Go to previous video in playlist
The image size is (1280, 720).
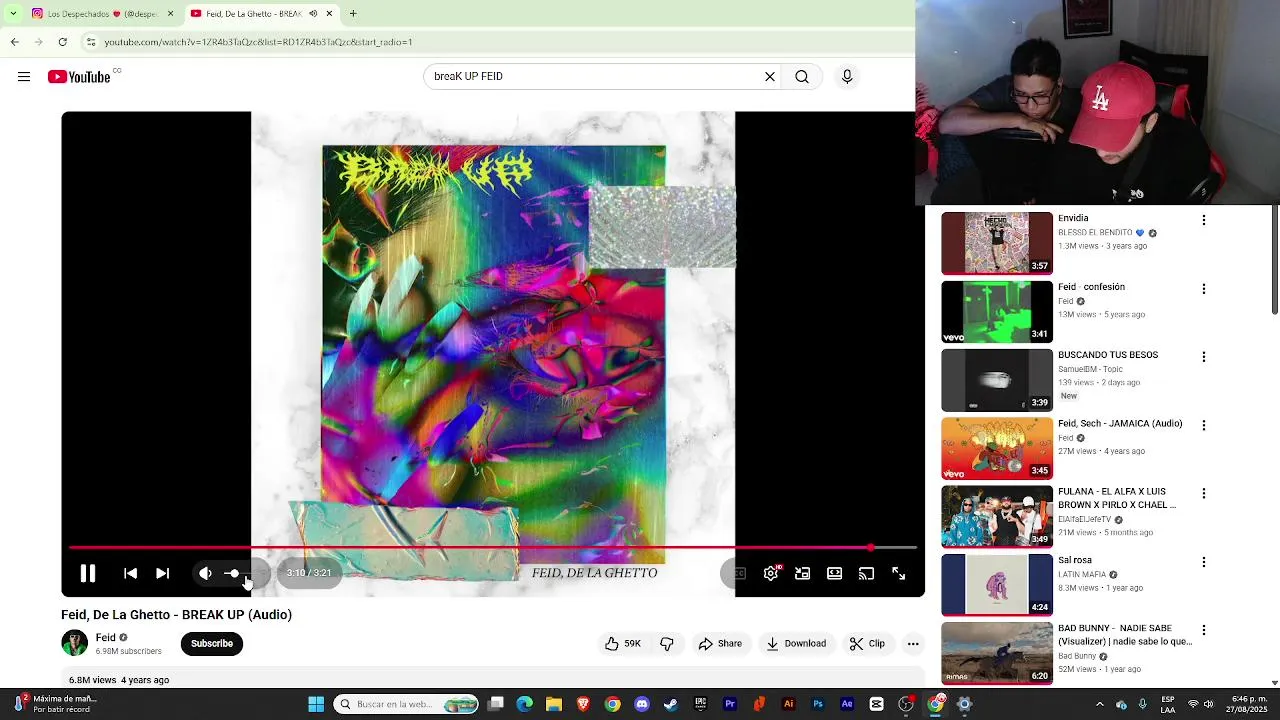[x=130, y=573]
